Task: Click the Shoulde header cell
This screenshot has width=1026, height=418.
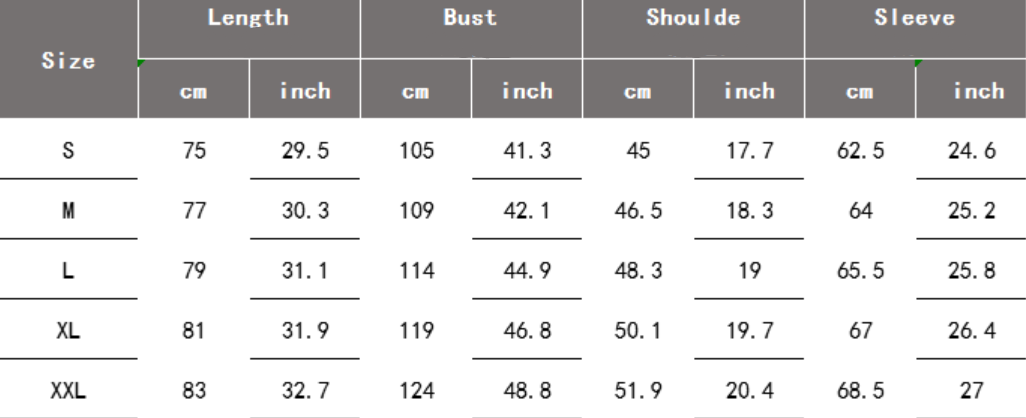Action: pos(692,19)
